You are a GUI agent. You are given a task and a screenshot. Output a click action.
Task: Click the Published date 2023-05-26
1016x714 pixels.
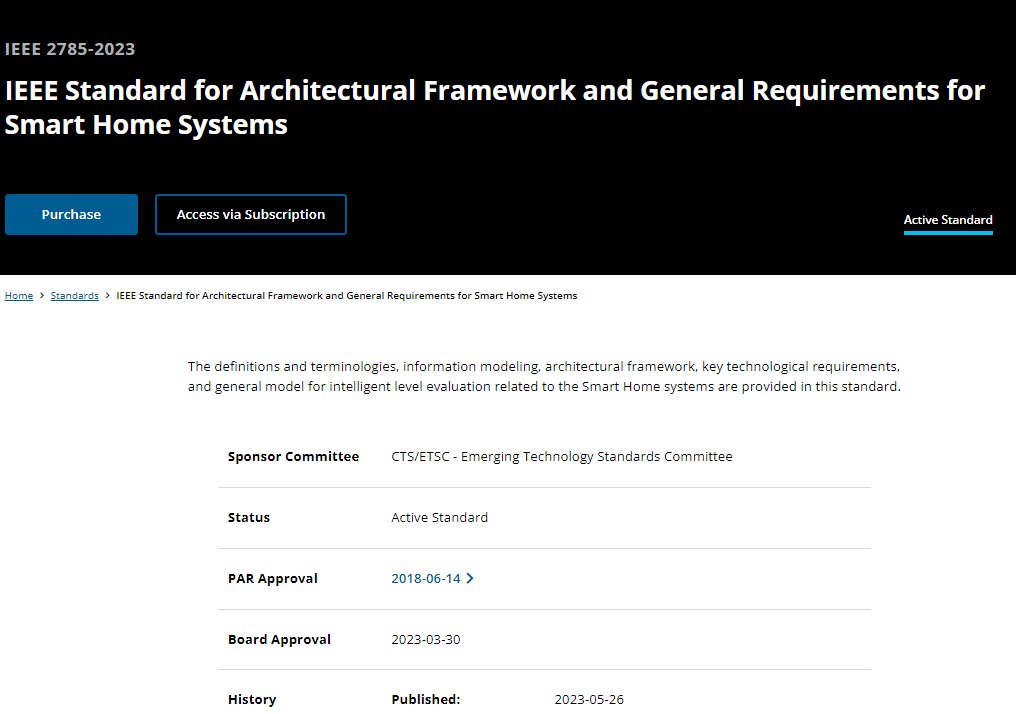coord(589,700)
